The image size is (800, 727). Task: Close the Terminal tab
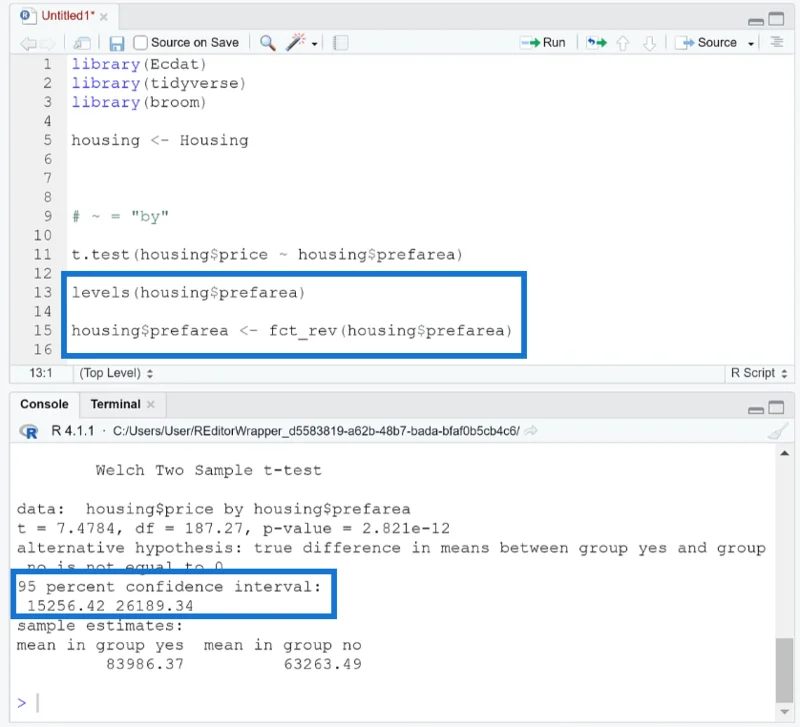[x=151, y=405]
